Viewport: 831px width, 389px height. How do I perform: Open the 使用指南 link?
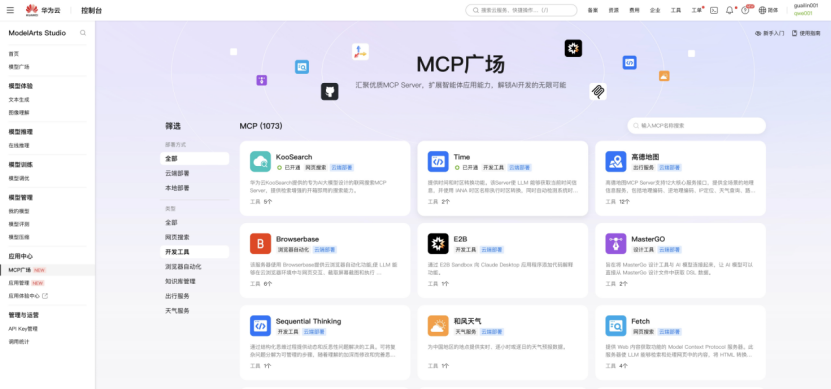coord(806,33)
